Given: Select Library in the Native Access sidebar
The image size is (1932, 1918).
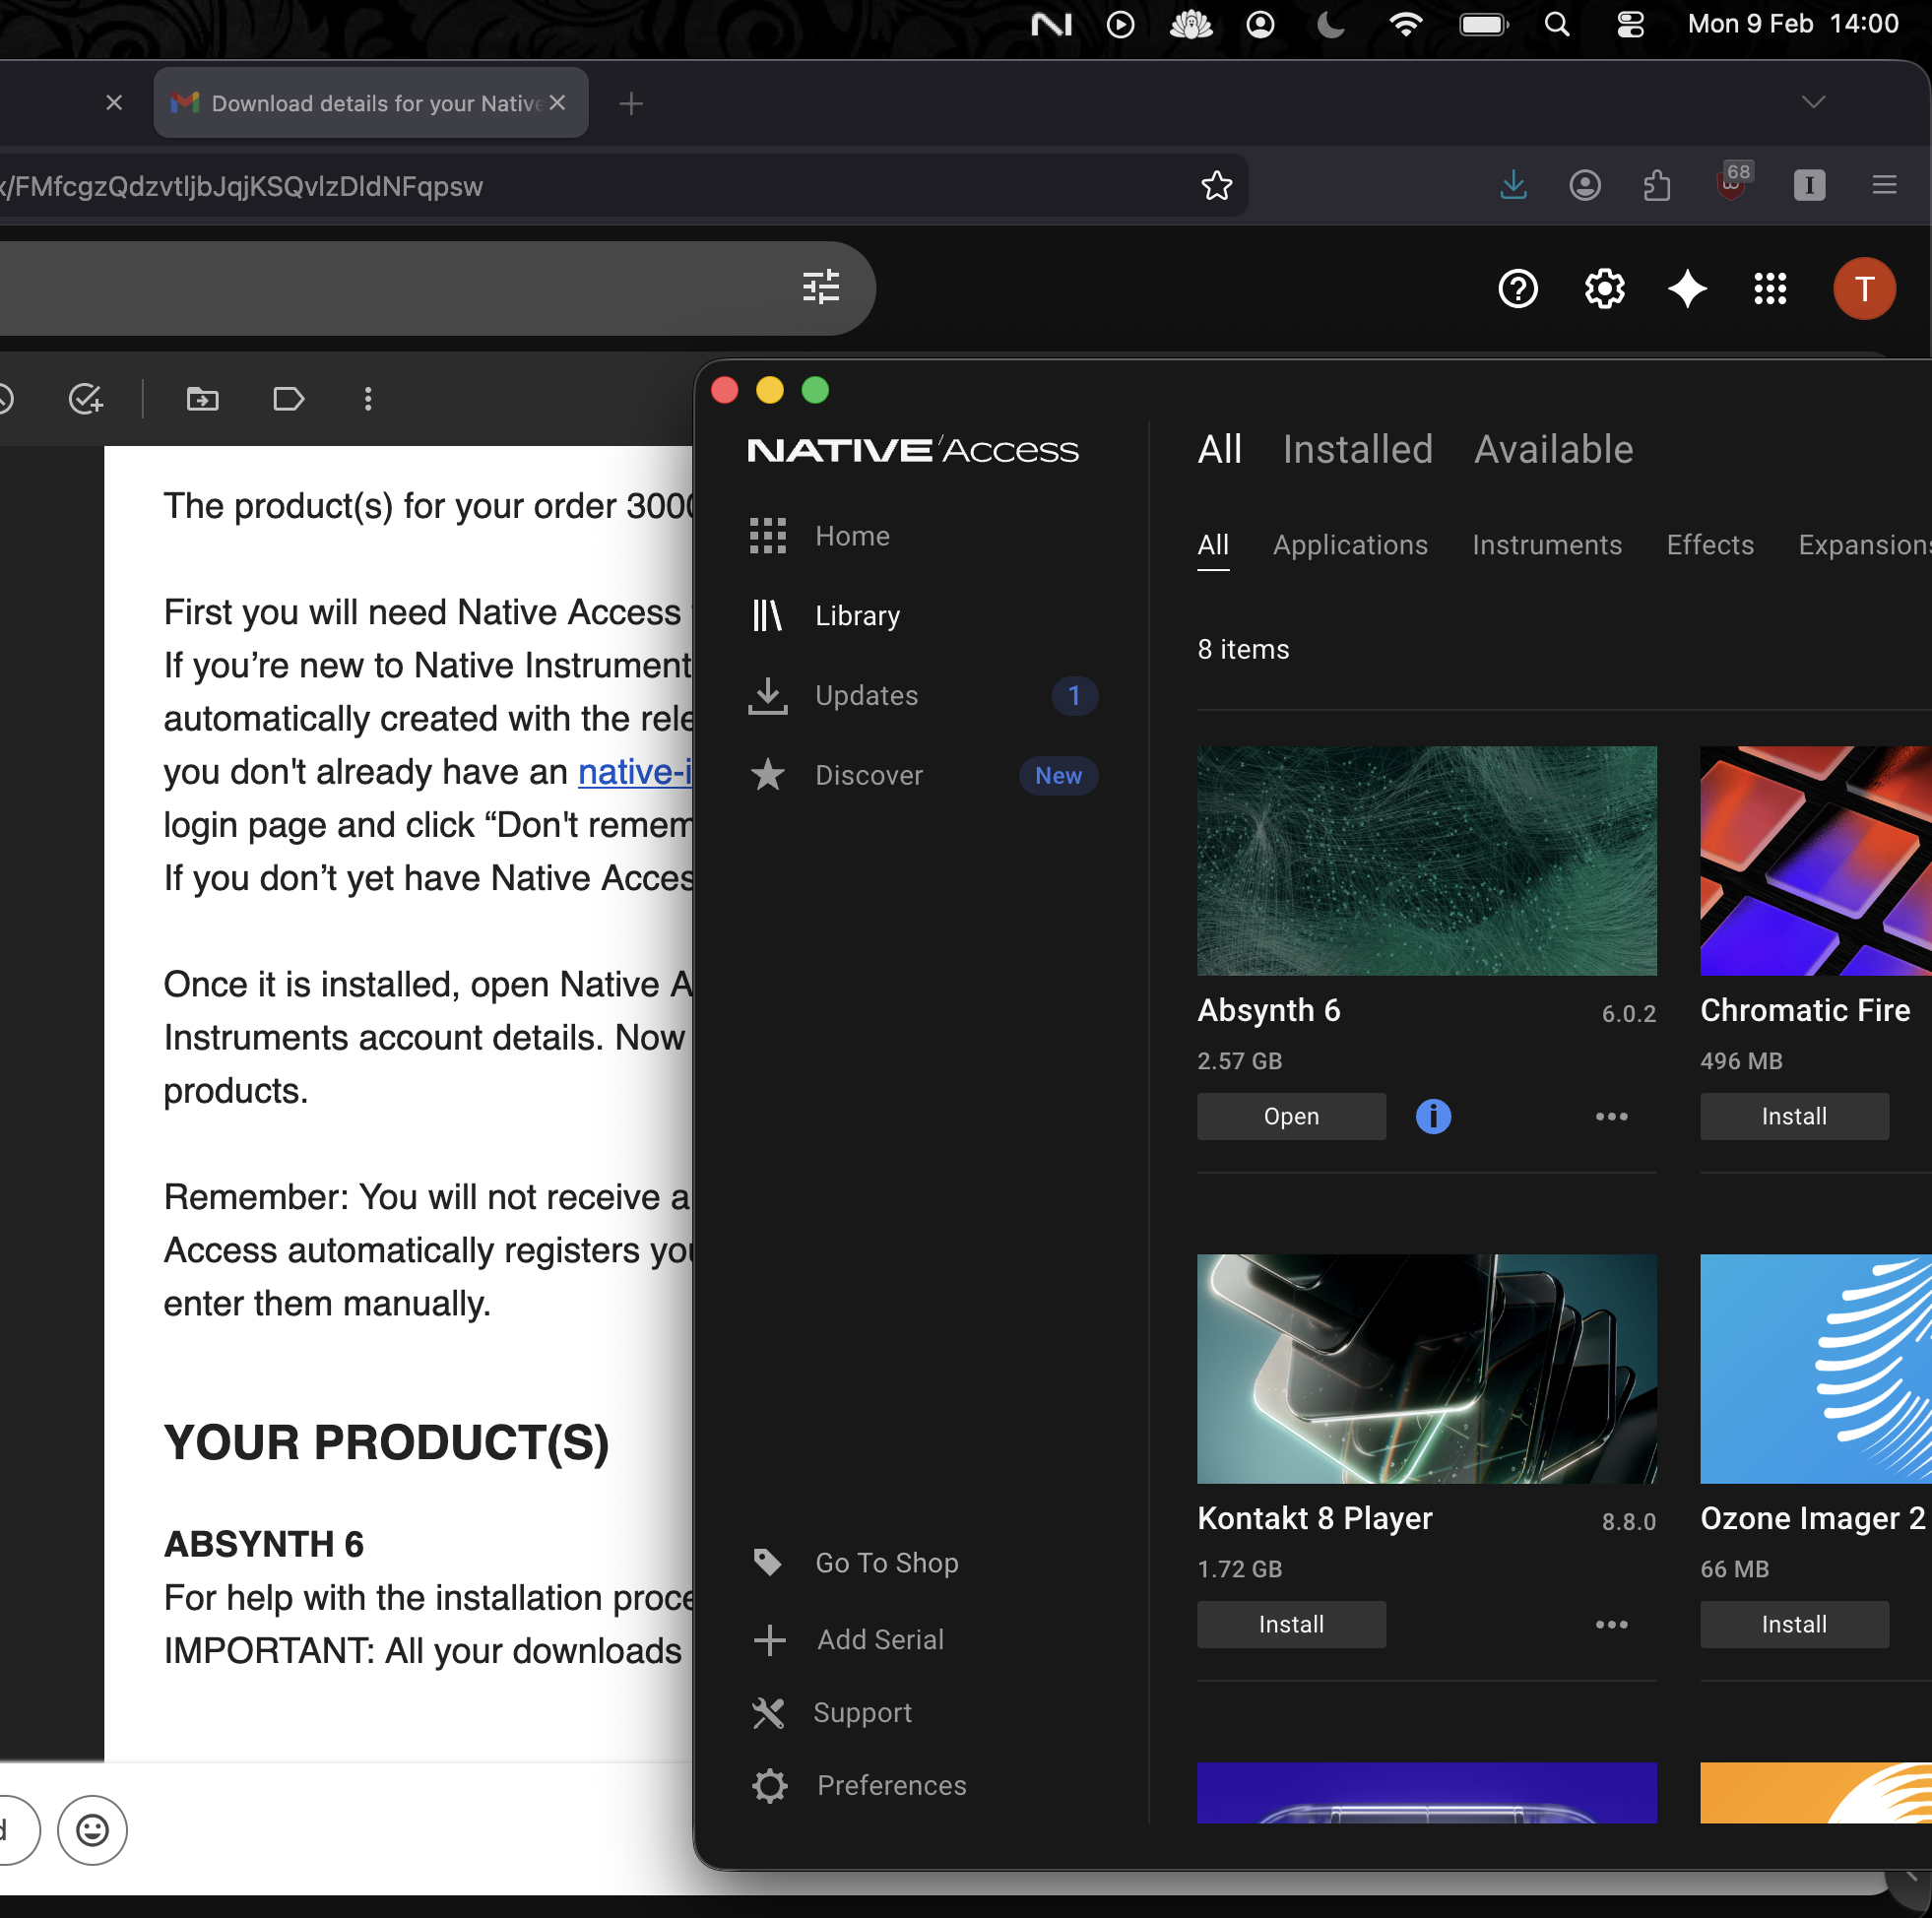Looking at the screenshot, I should [857, 615].
